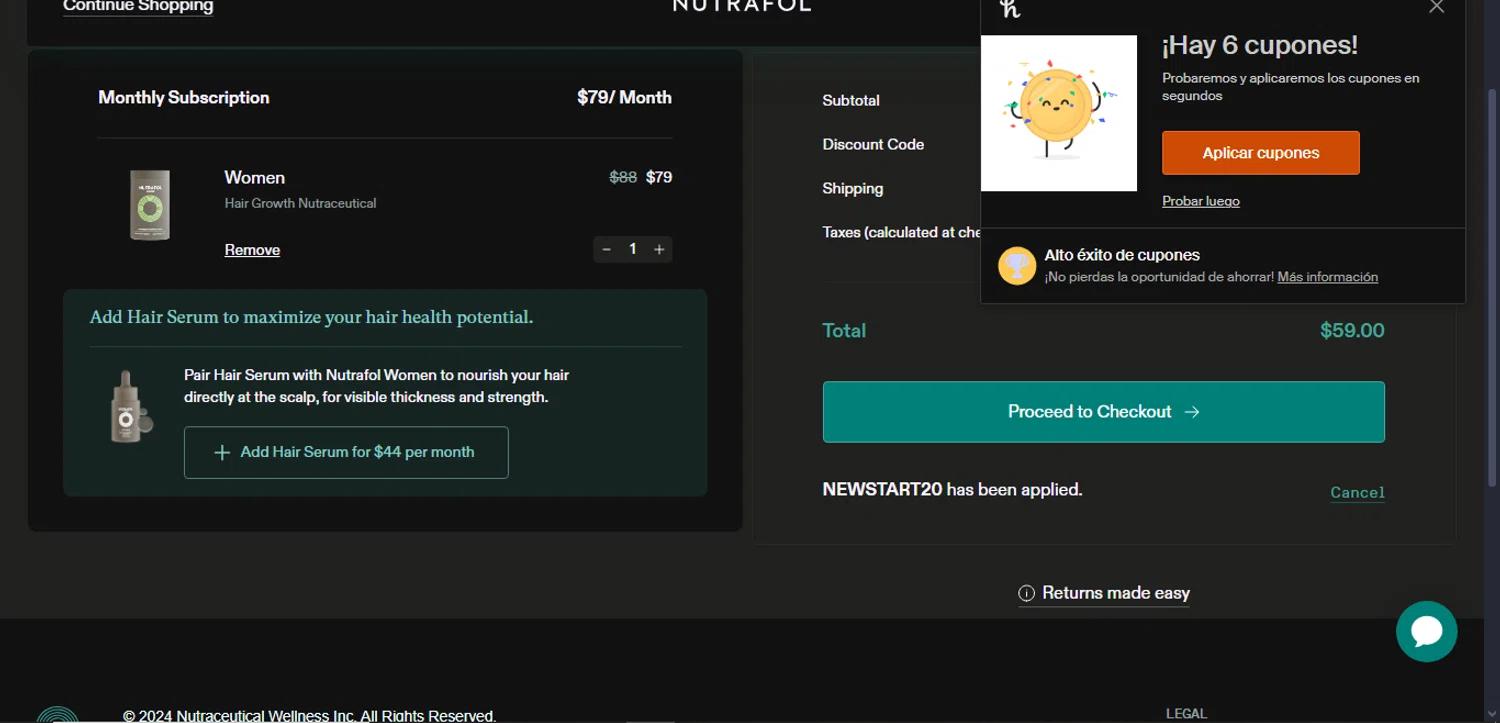The image size is (1500, 723).
Task: Click the 2024 Nutraceutical Wellness copyright text
Action: 309,716
